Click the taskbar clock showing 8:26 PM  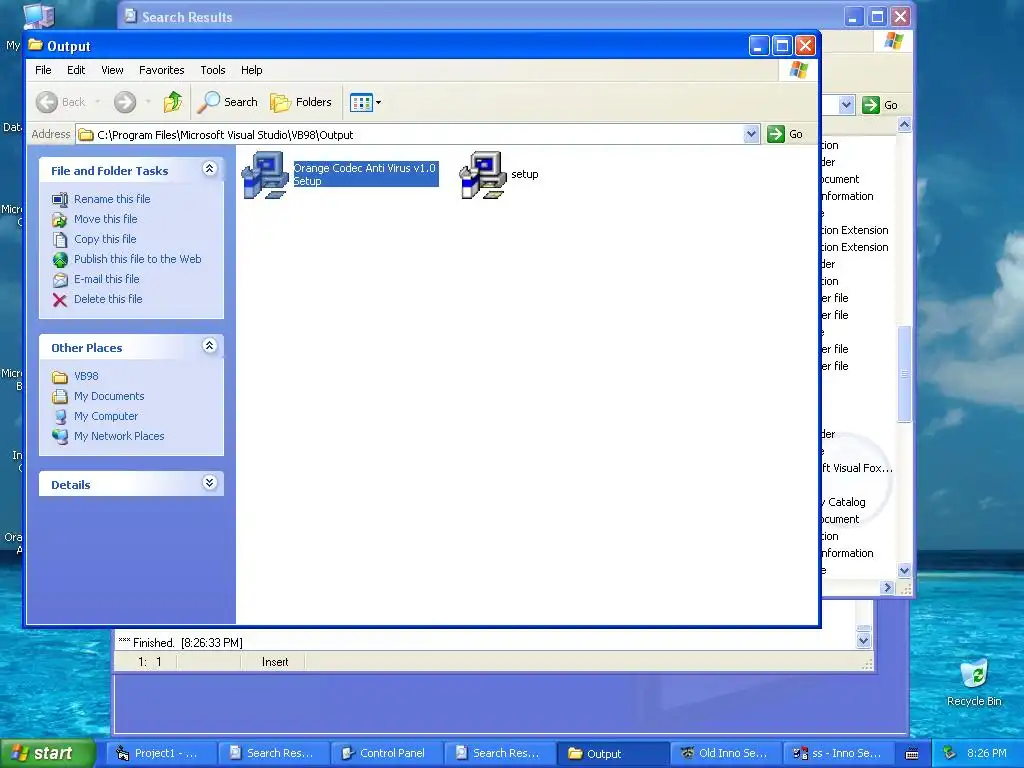coord(986,753)
